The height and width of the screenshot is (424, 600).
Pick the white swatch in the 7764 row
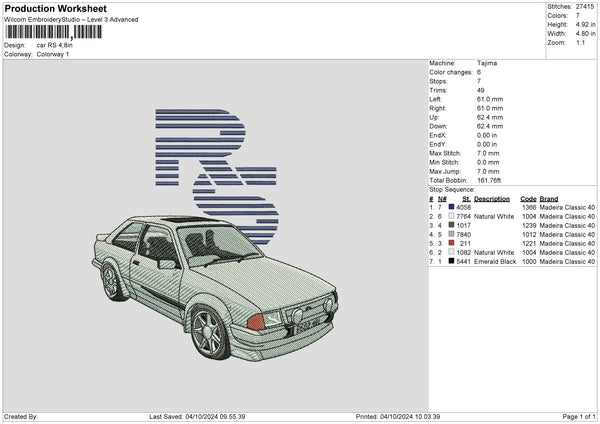[x=451, y=216]
